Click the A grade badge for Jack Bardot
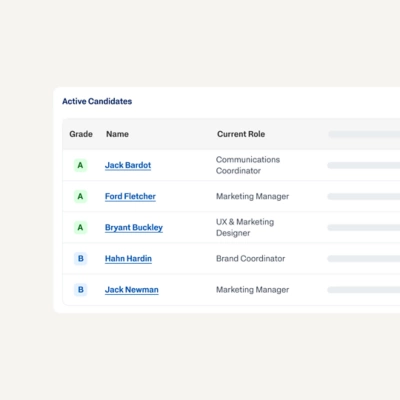The height and width of the screenshot is (400, 400). 80,165
